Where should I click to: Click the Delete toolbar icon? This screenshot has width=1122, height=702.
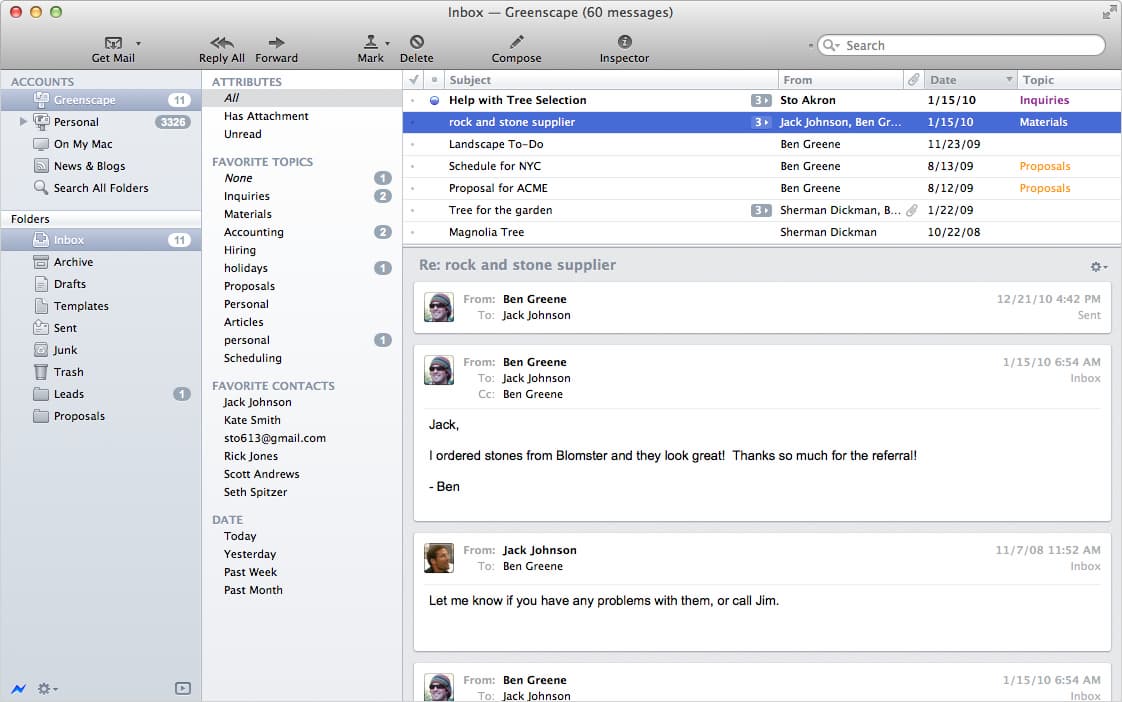click(x=416, y=42)
